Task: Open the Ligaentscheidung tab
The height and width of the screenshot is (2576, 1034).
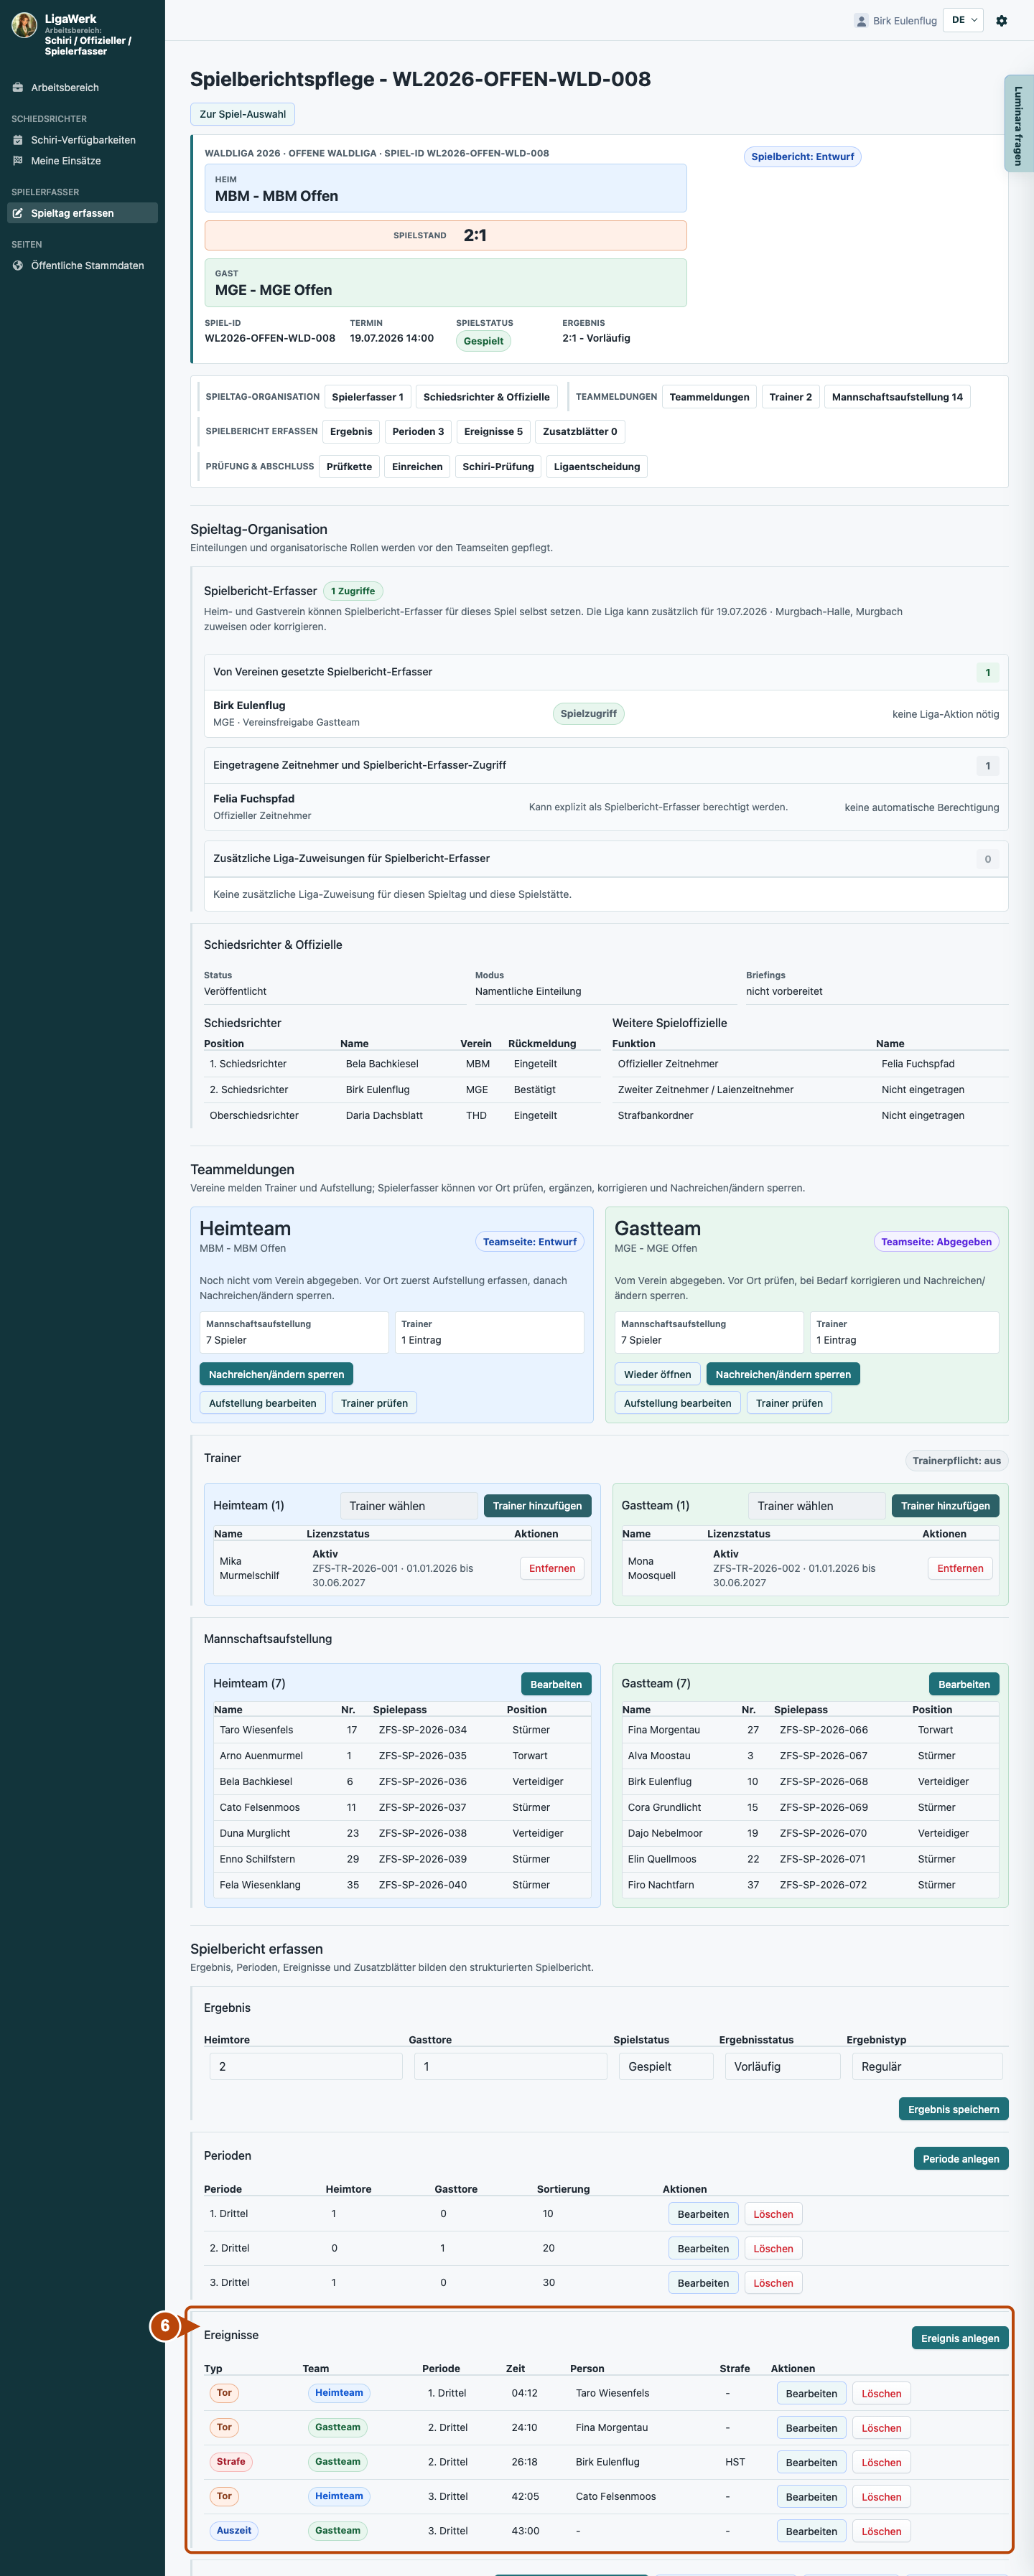Action: click(x=597, y=466)
